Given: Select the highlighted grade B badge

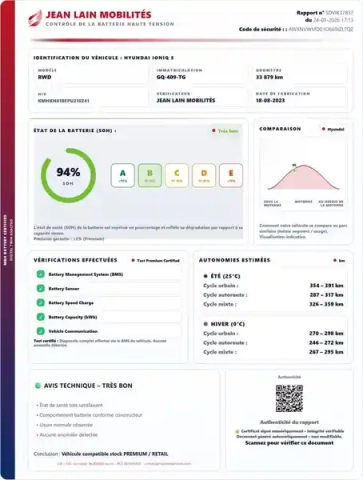Looking at the screenshot, I should click(x=150, y=175).
